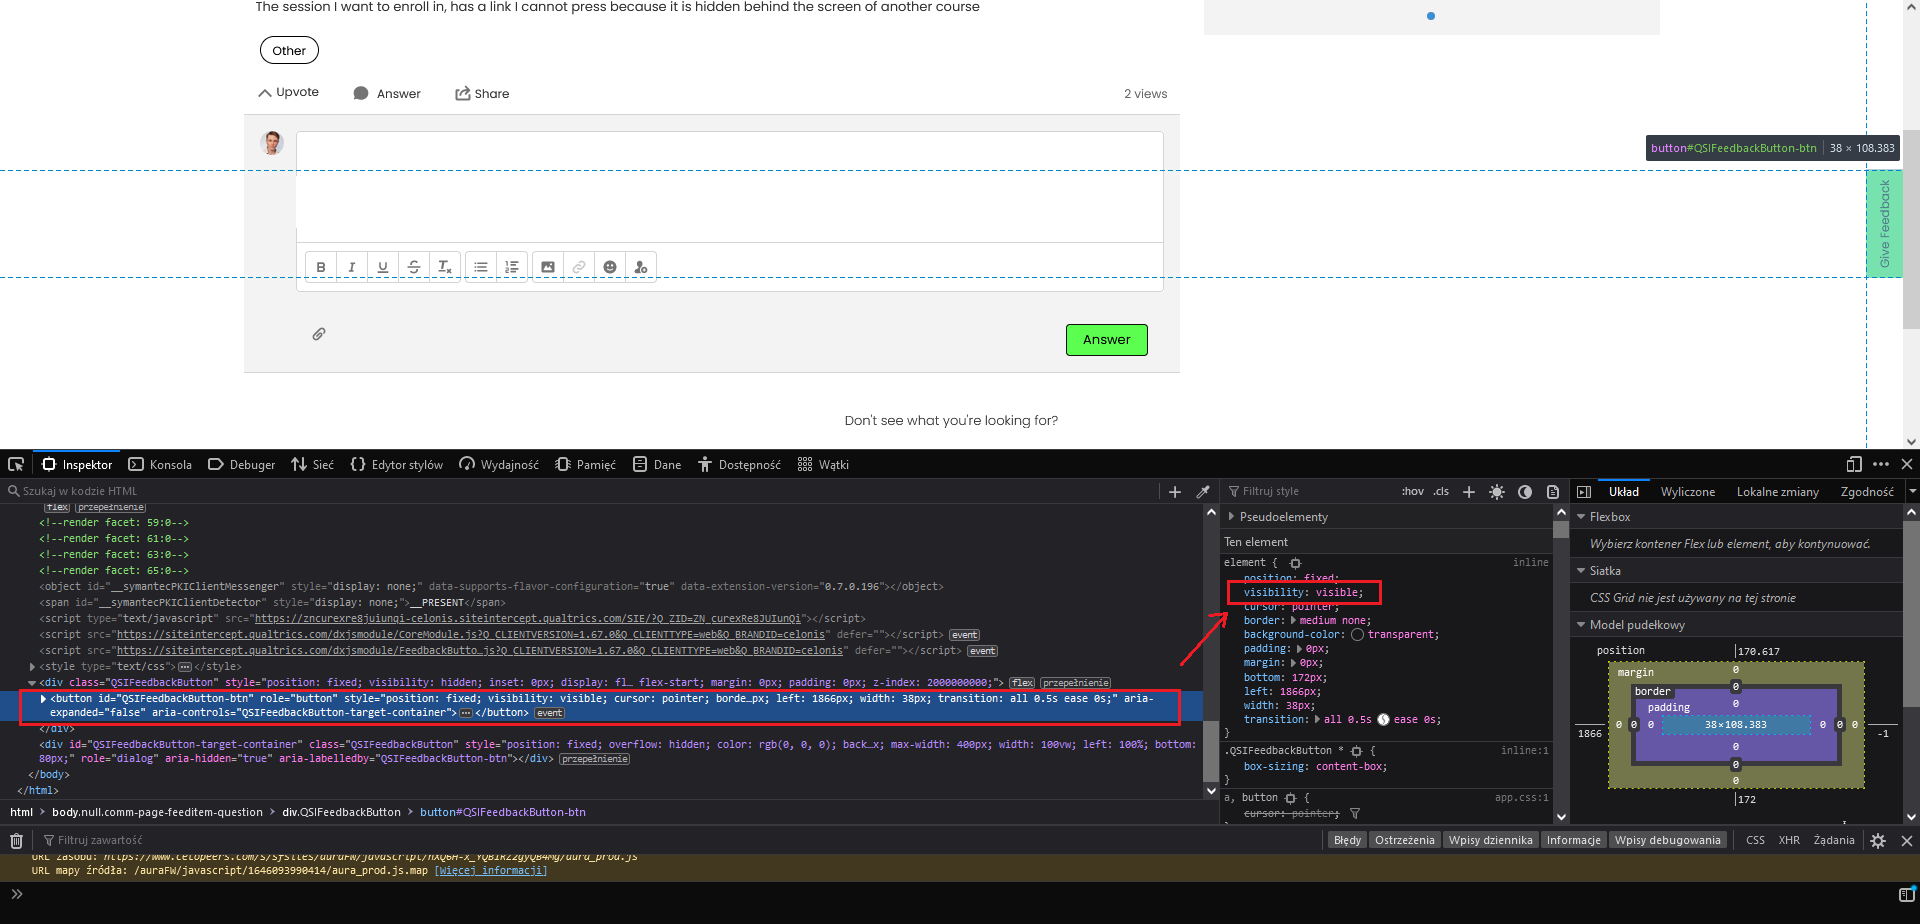Expand the transition shorthand property
Screen dimensions: 1920x924
pos(1317,720)
